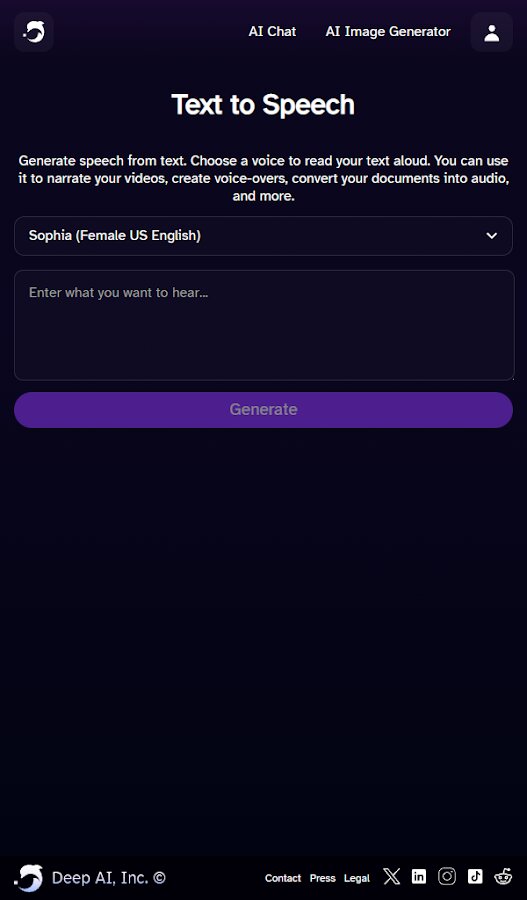Image resolution: width=527 pixels, height=900 pixels.
Task: Open the Sophia (Female US English) voice selector
Action: coord(264,236)
